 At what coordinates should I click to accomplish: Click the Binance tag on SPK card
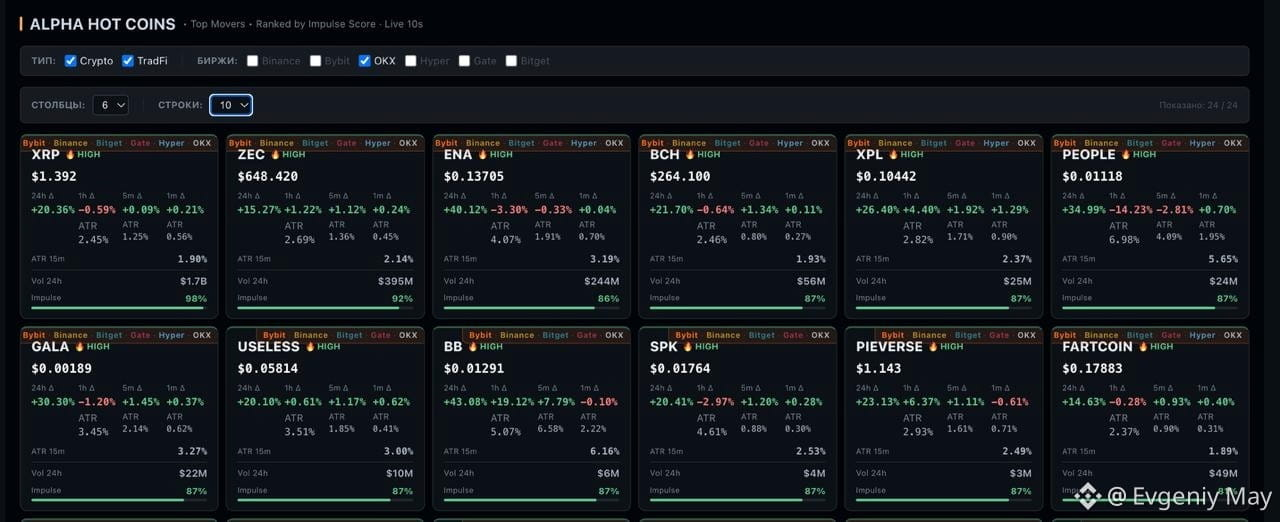click(723, 335)
